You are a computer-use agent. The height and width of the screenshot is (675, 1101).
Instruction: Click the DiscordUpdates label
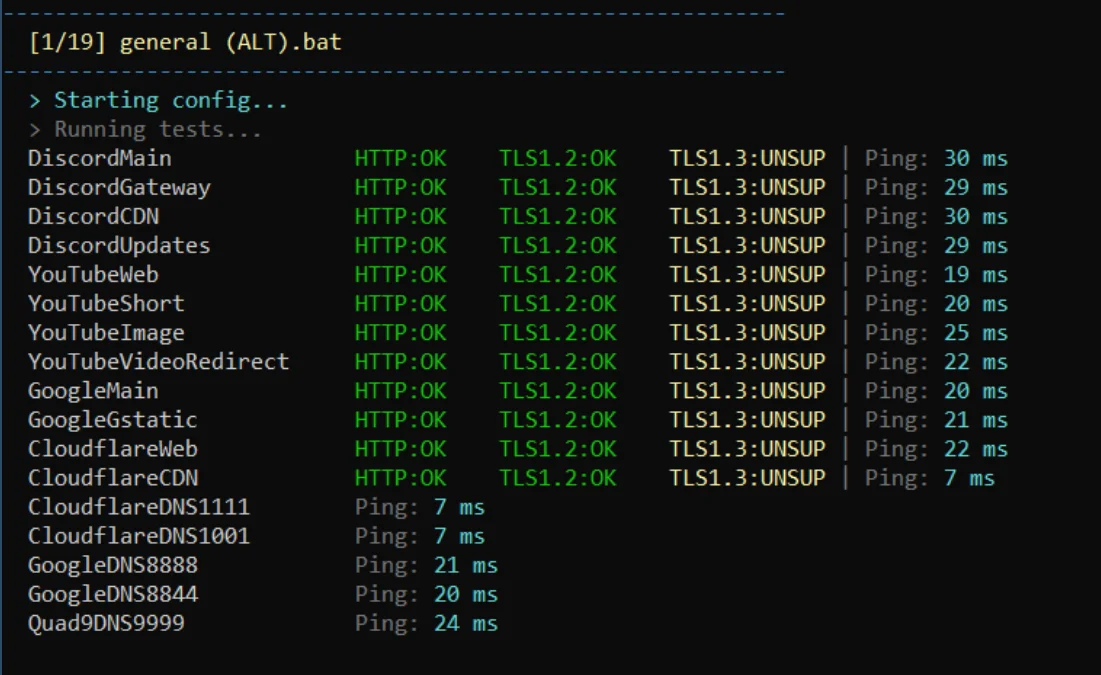coord(119,246)
